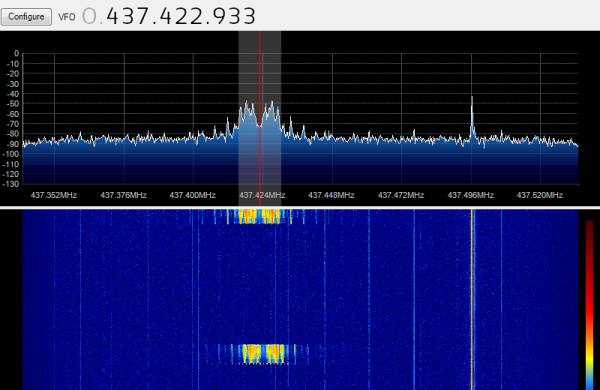Click the 437.352MHz frequency axis label
Screen dimensions: 600x390
point(54,195)
